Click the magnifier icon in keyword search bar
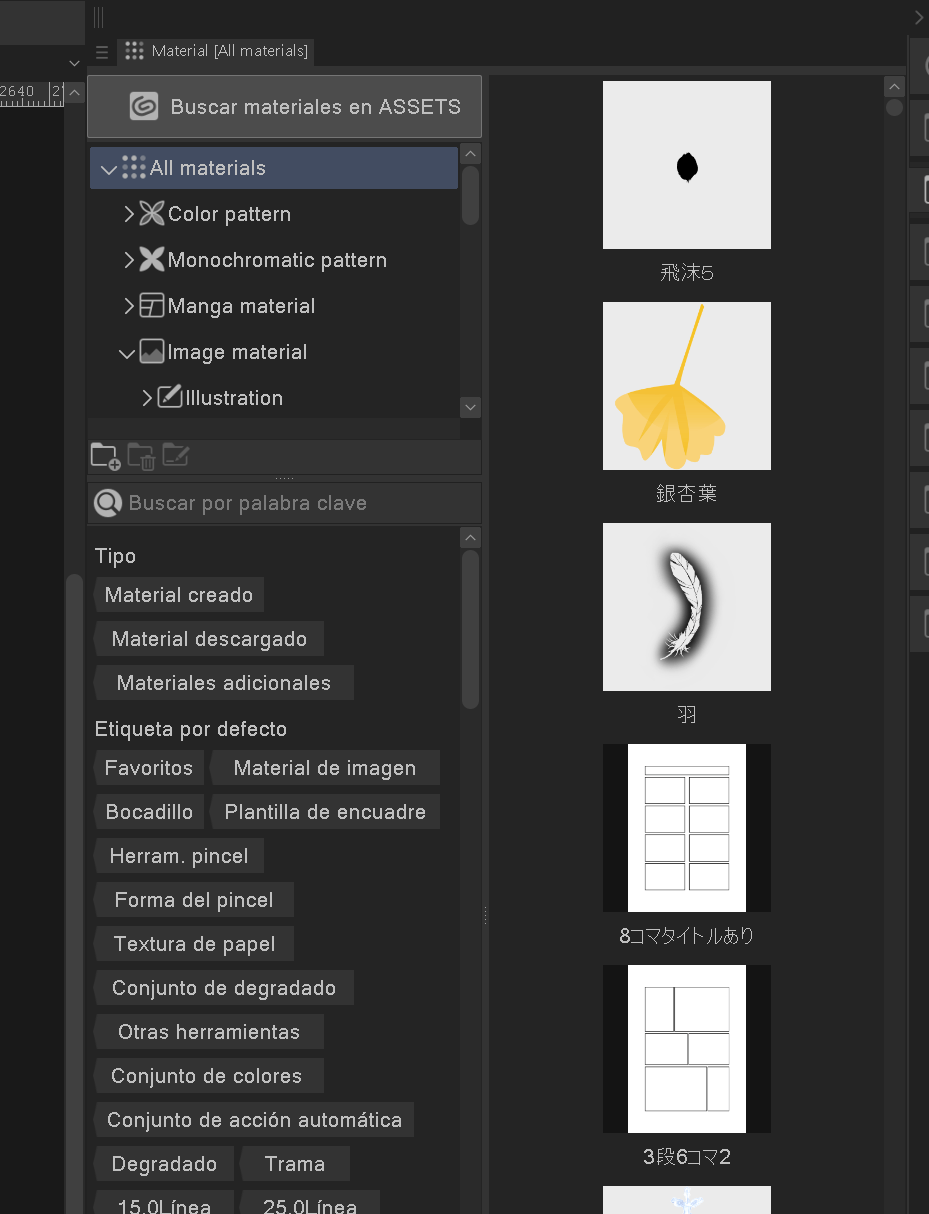 click(x=108, y=502)
